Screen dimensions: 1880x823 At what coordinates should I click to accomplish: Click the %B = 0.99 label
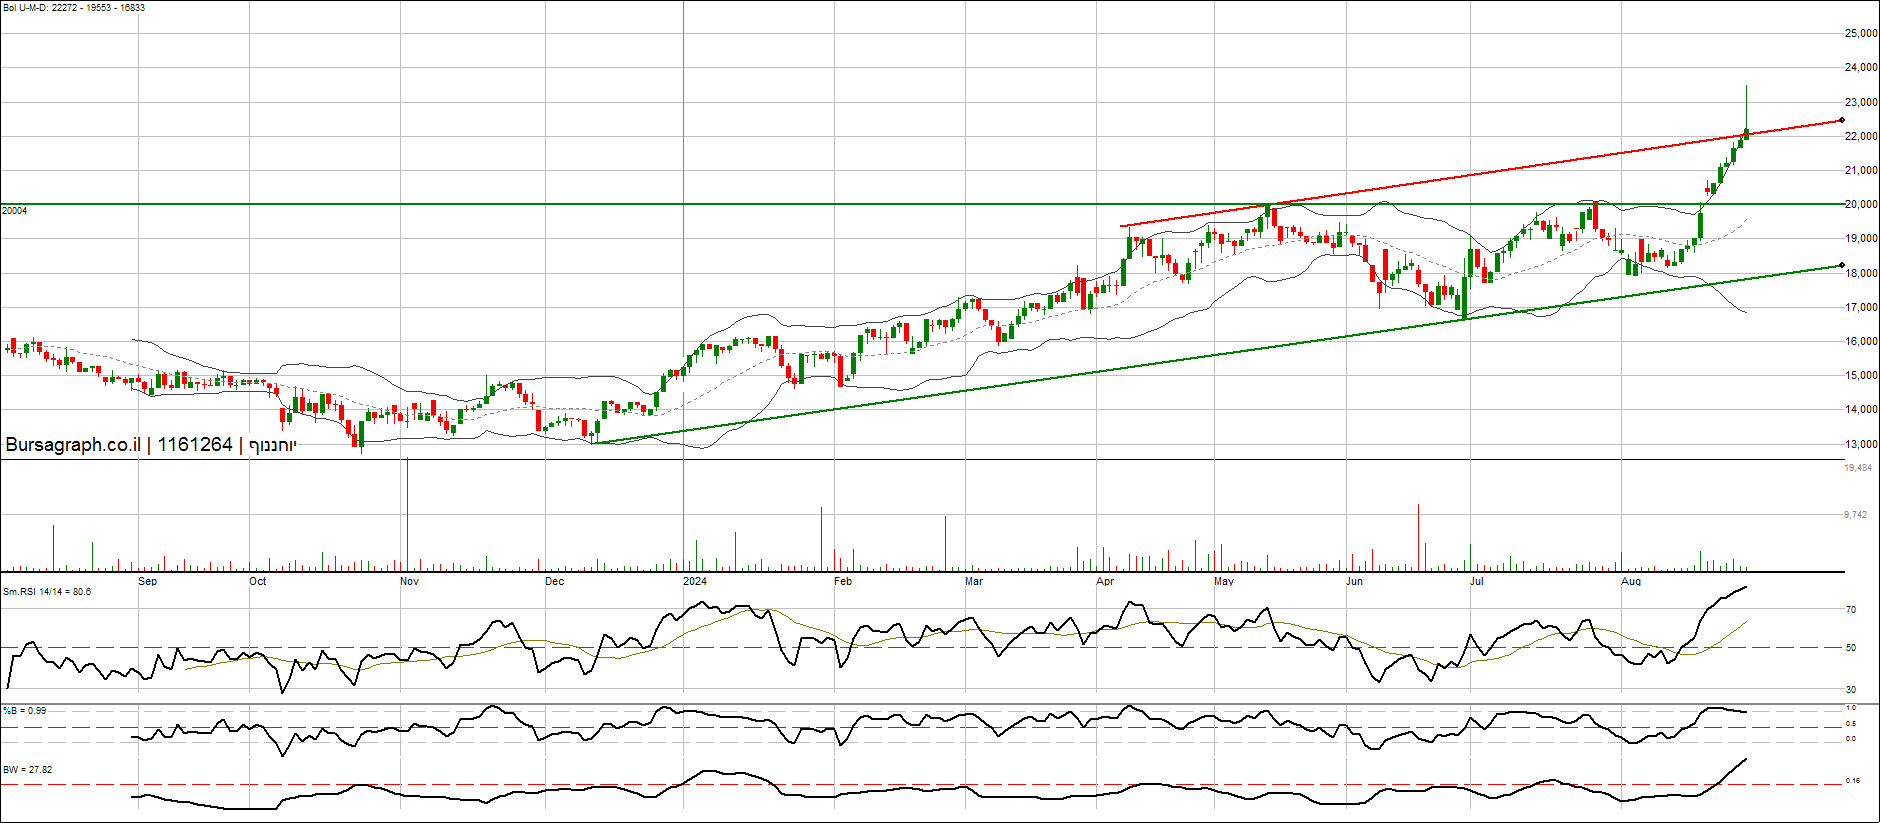pyautogui.click(x=24, y=711)
